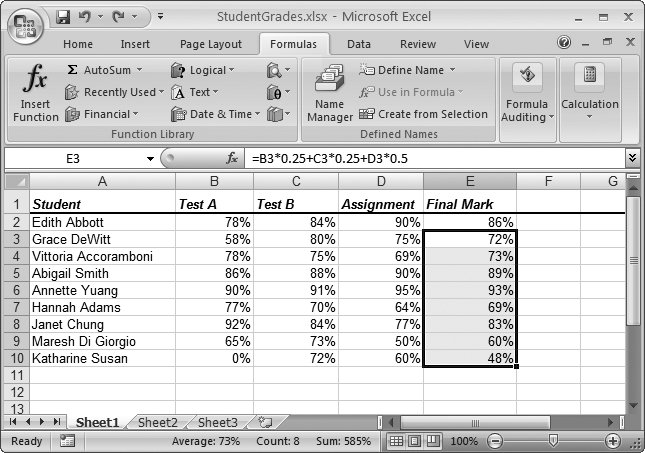
Task: Open the Sheet2 worksheet tab
Action: [x=157, y=423]
